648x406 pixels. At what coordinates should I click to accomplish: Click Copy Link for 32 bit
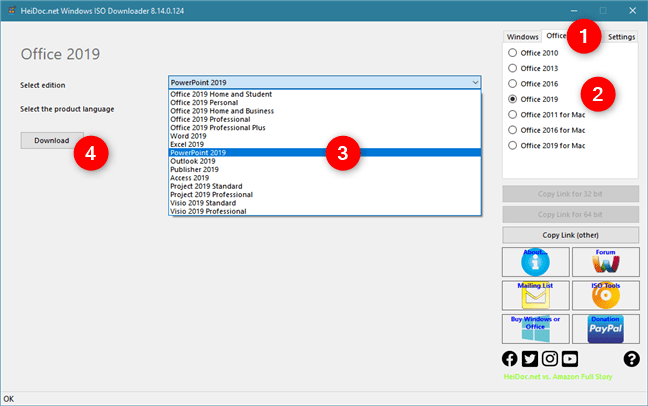tap(570, 193)
